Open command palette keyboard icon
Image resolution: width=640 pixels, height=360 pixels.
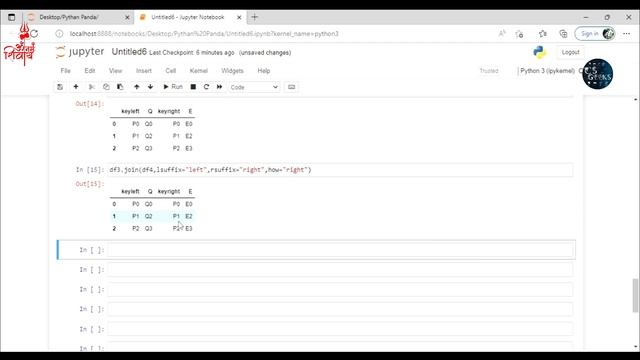pyautogui.click(x=291, y=87)
